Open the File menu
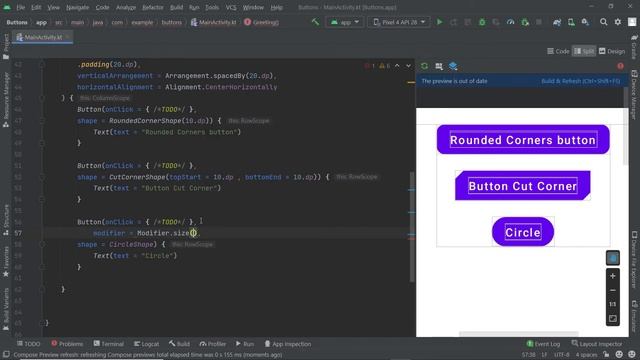Image resolution: width=640 pixels, height=360 pixels. 21,7
